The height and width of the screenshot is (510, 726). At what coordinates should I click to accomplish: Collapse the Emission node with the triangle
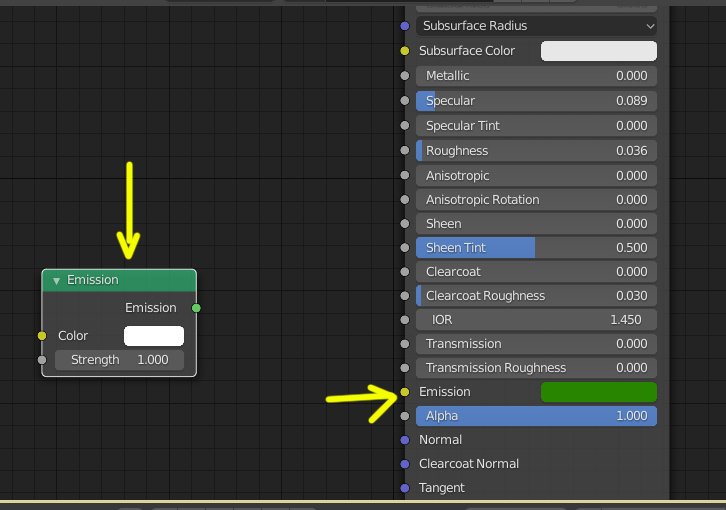[56, 281]
